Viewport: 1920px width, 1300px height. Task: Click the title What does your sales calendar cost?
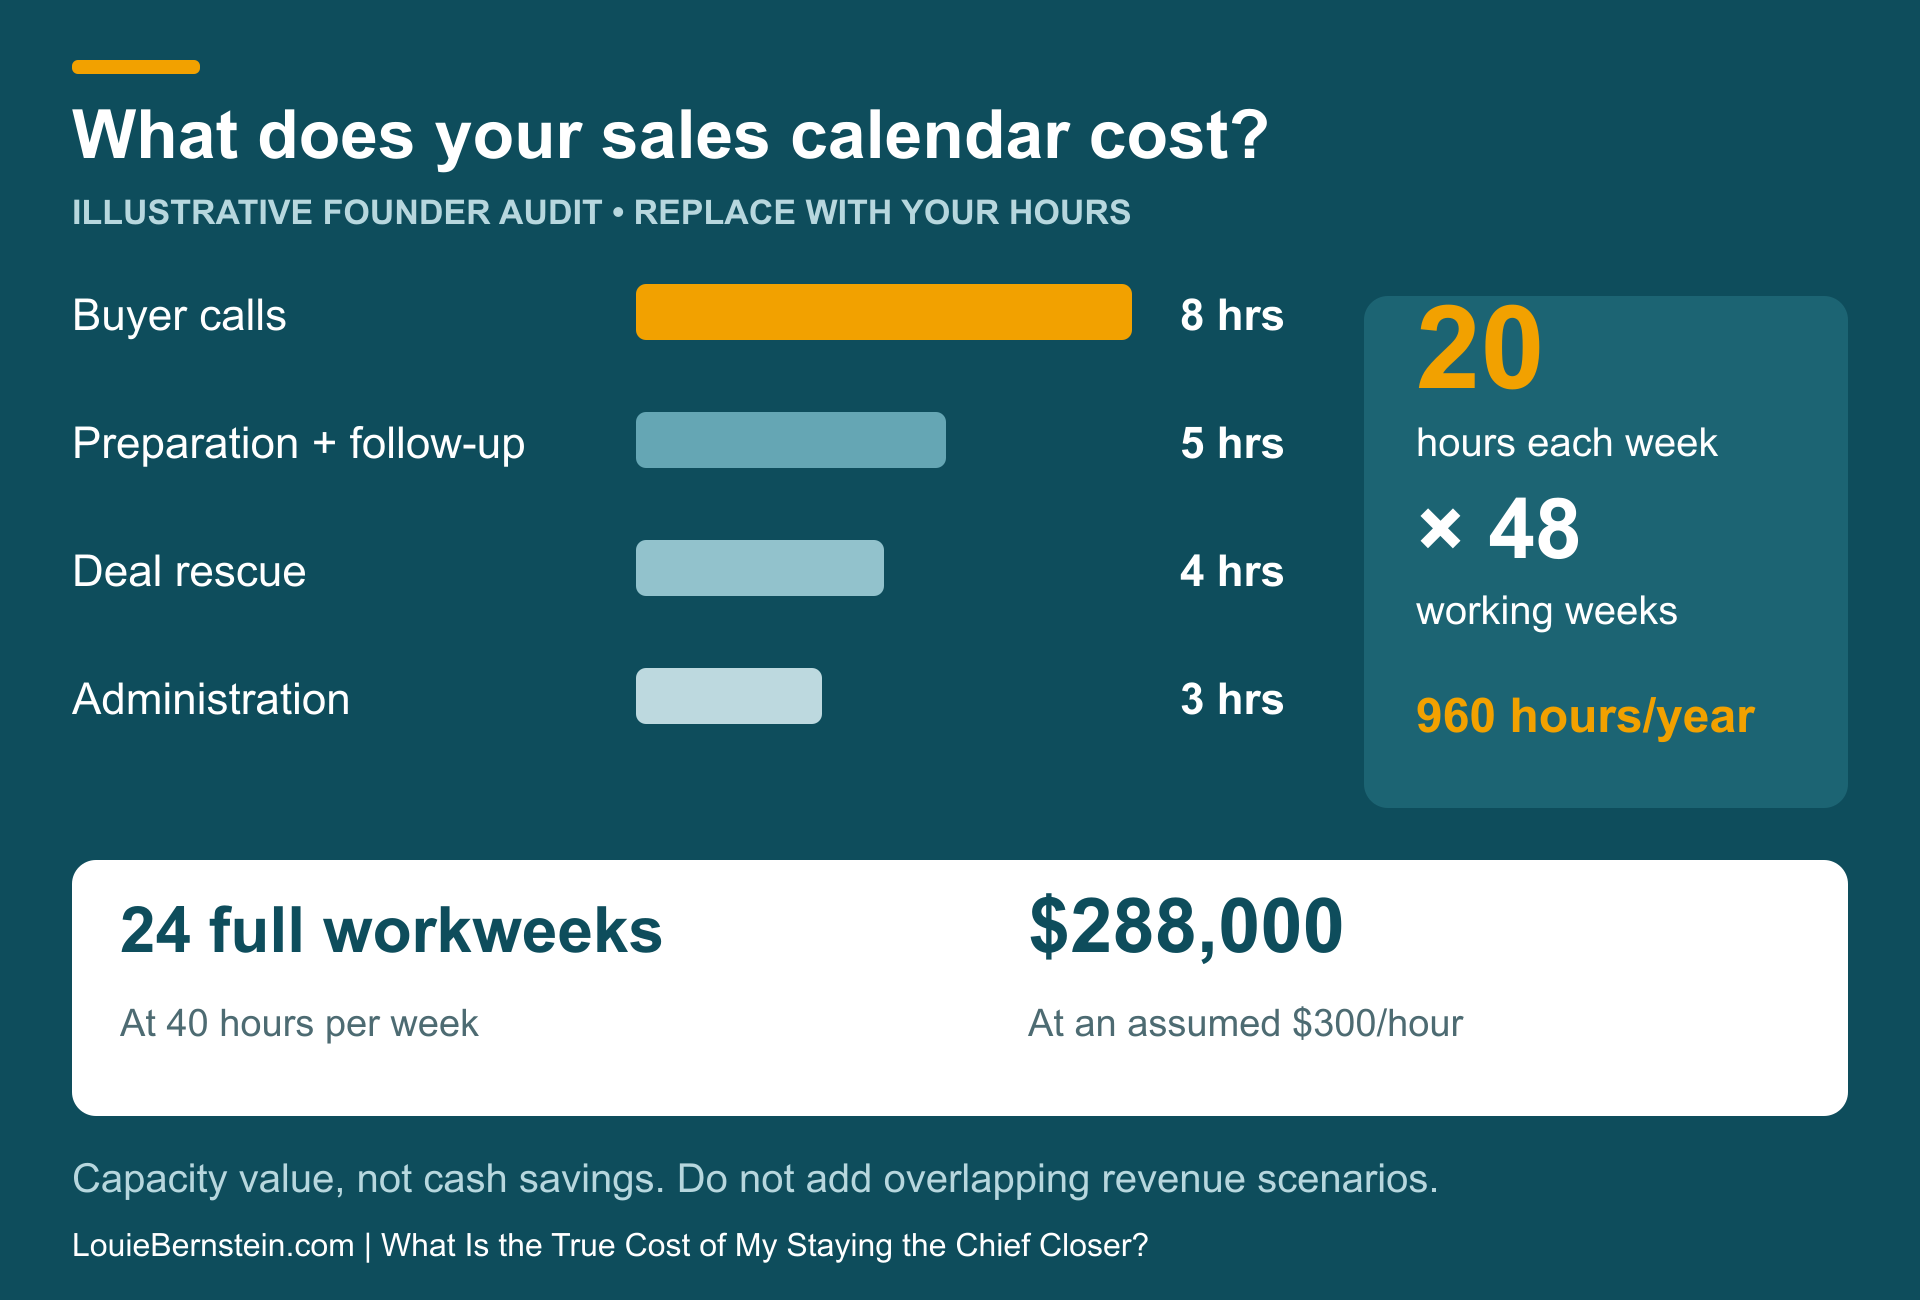tap(670, 135)
